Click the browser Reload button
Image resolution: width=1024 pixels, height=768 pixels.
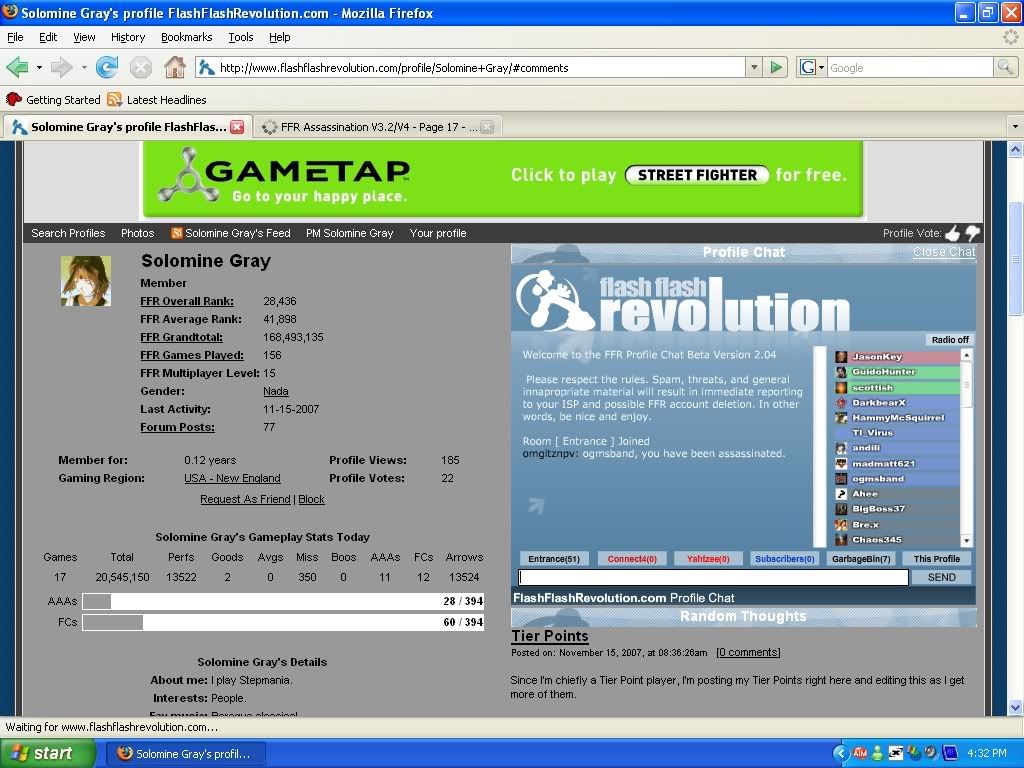107,68
